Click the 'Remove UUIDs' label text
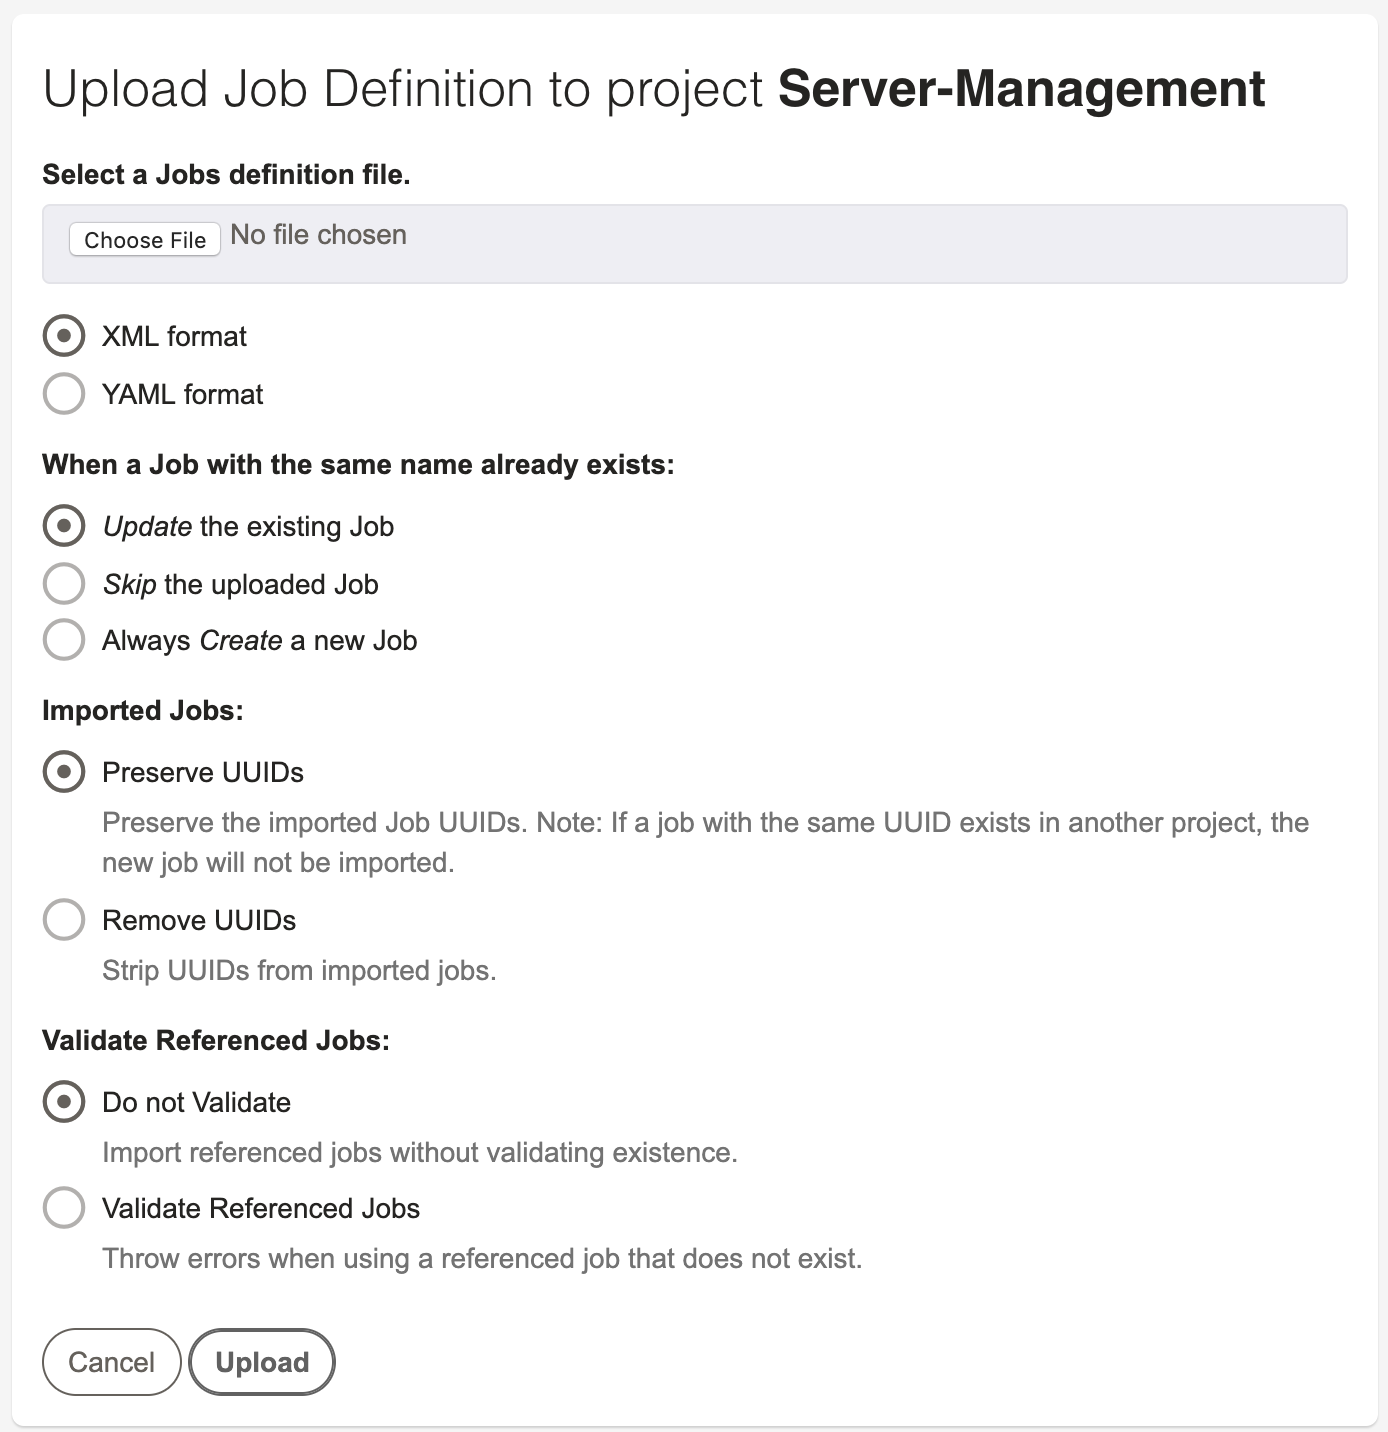This screenshot has width=1388, height=1432. [197, 919]
